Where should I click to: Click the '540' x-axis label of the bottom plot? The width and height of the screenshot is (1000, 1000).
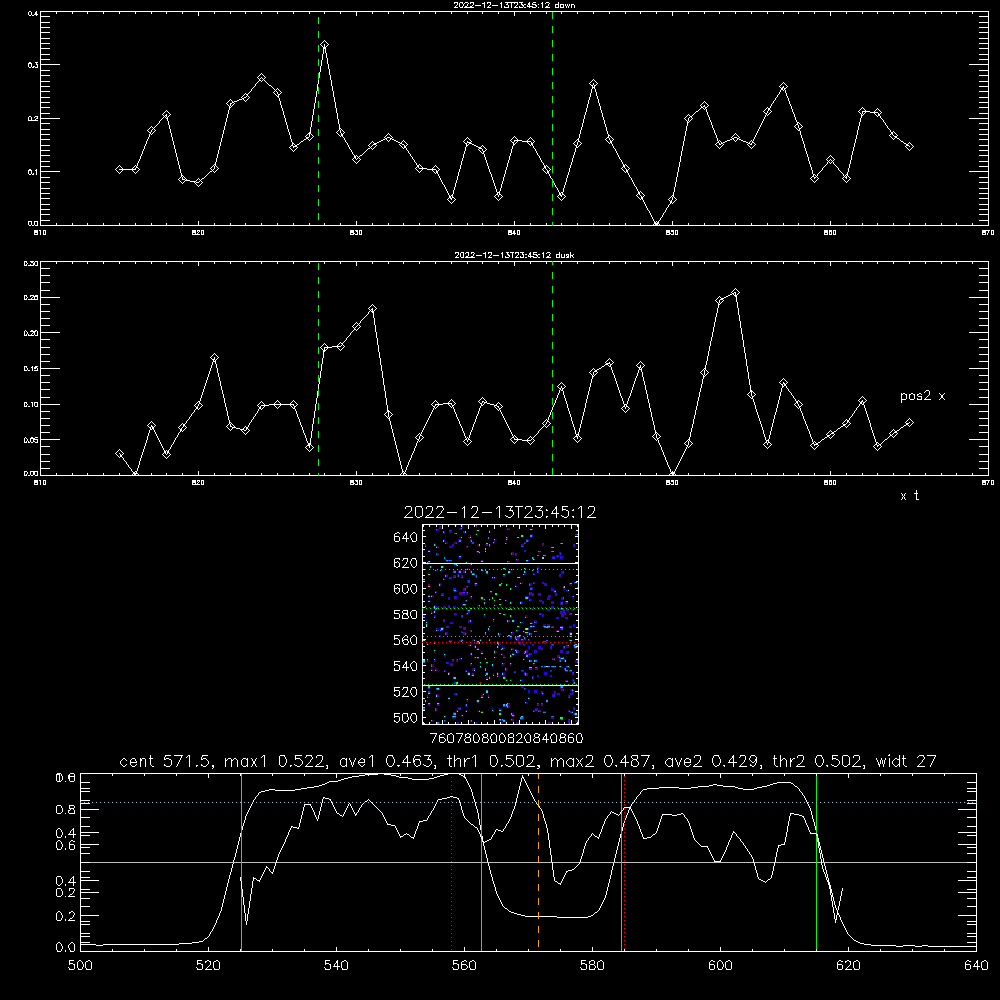coord(336,966)
